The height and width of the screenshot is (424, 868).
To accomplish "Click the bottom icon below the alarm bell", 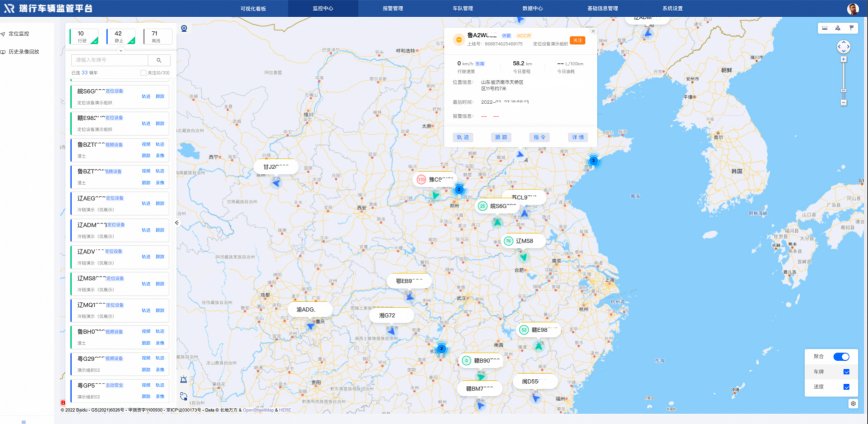I will [x=183, y=396].
